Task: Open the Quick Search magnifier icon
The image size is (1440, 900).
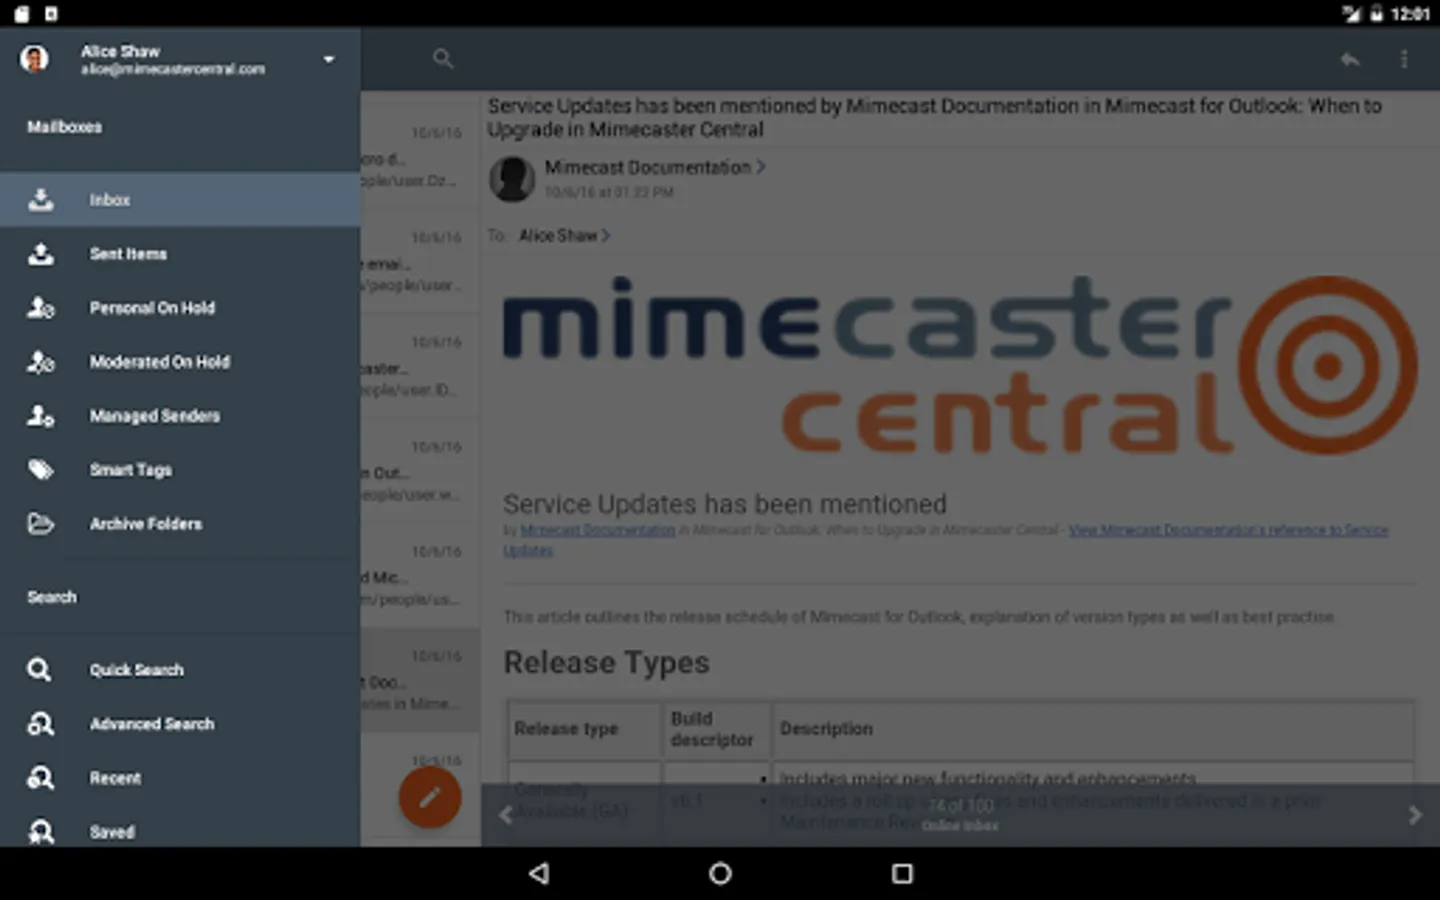Action: pos(39,670)
